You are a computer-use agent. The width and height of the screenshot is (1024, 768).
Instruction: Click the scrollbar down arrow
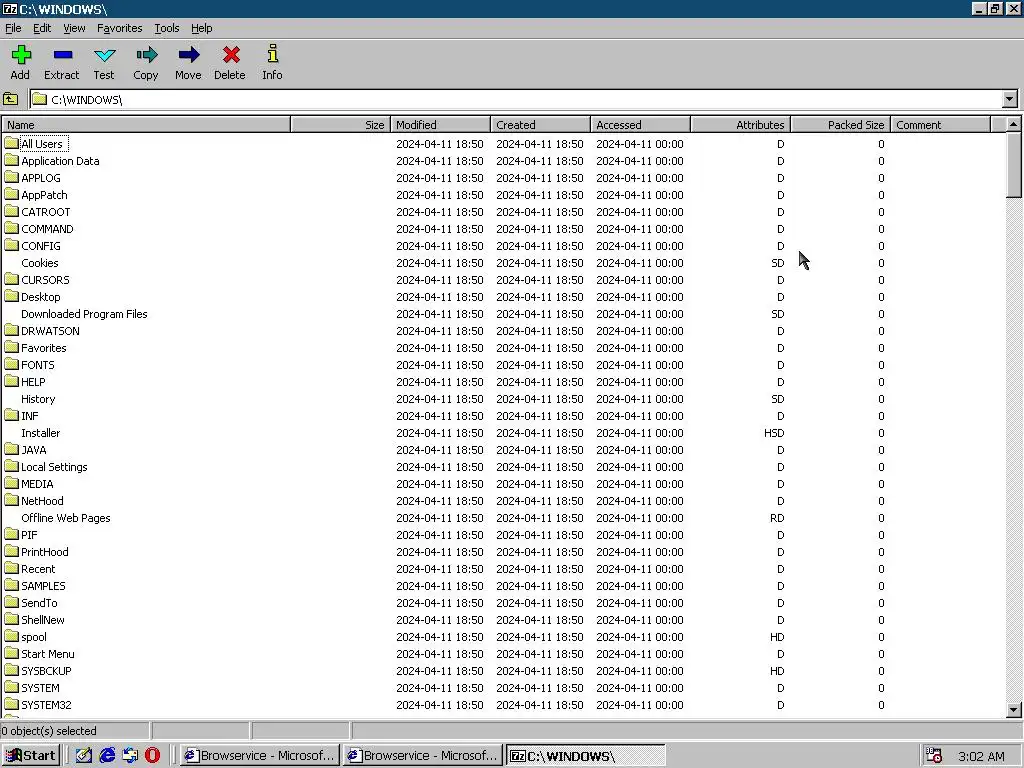[1014, 709]
